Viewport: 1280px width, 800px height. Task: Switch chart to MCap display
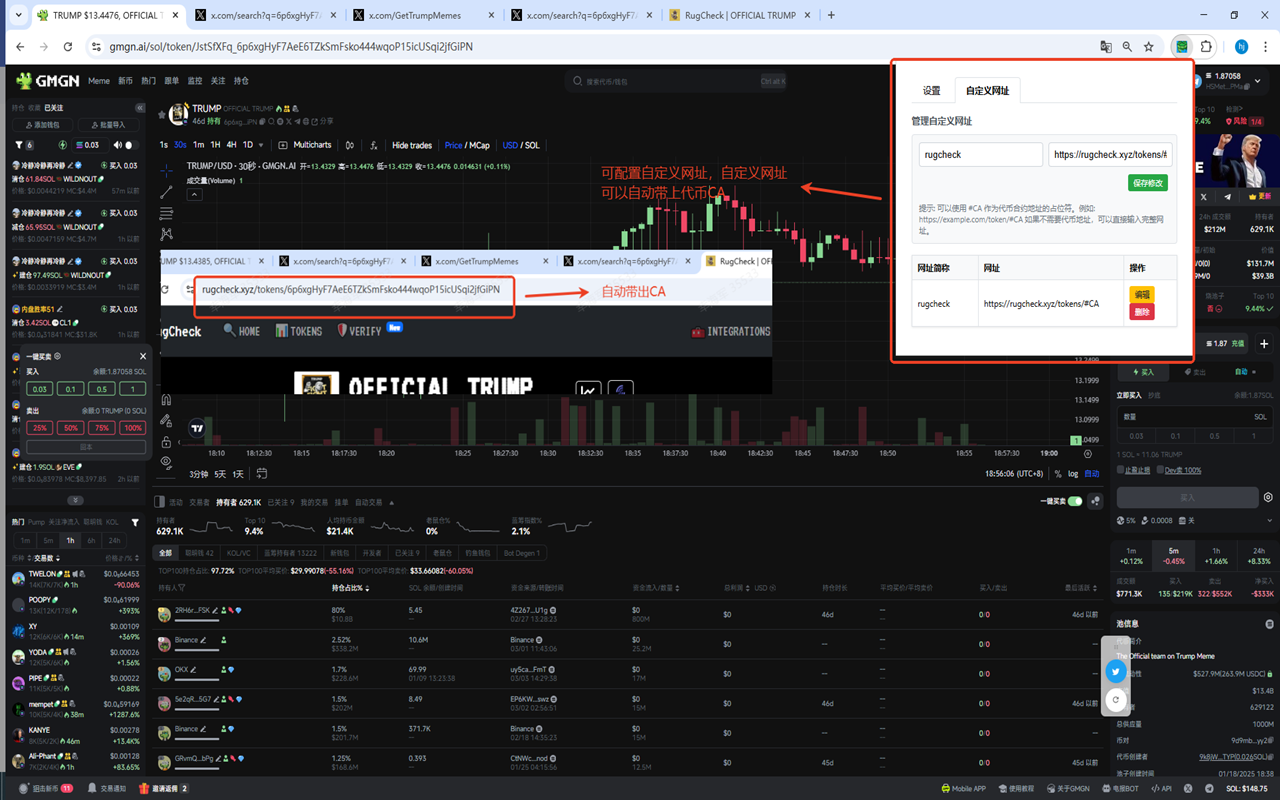click(x=480, y=145)
